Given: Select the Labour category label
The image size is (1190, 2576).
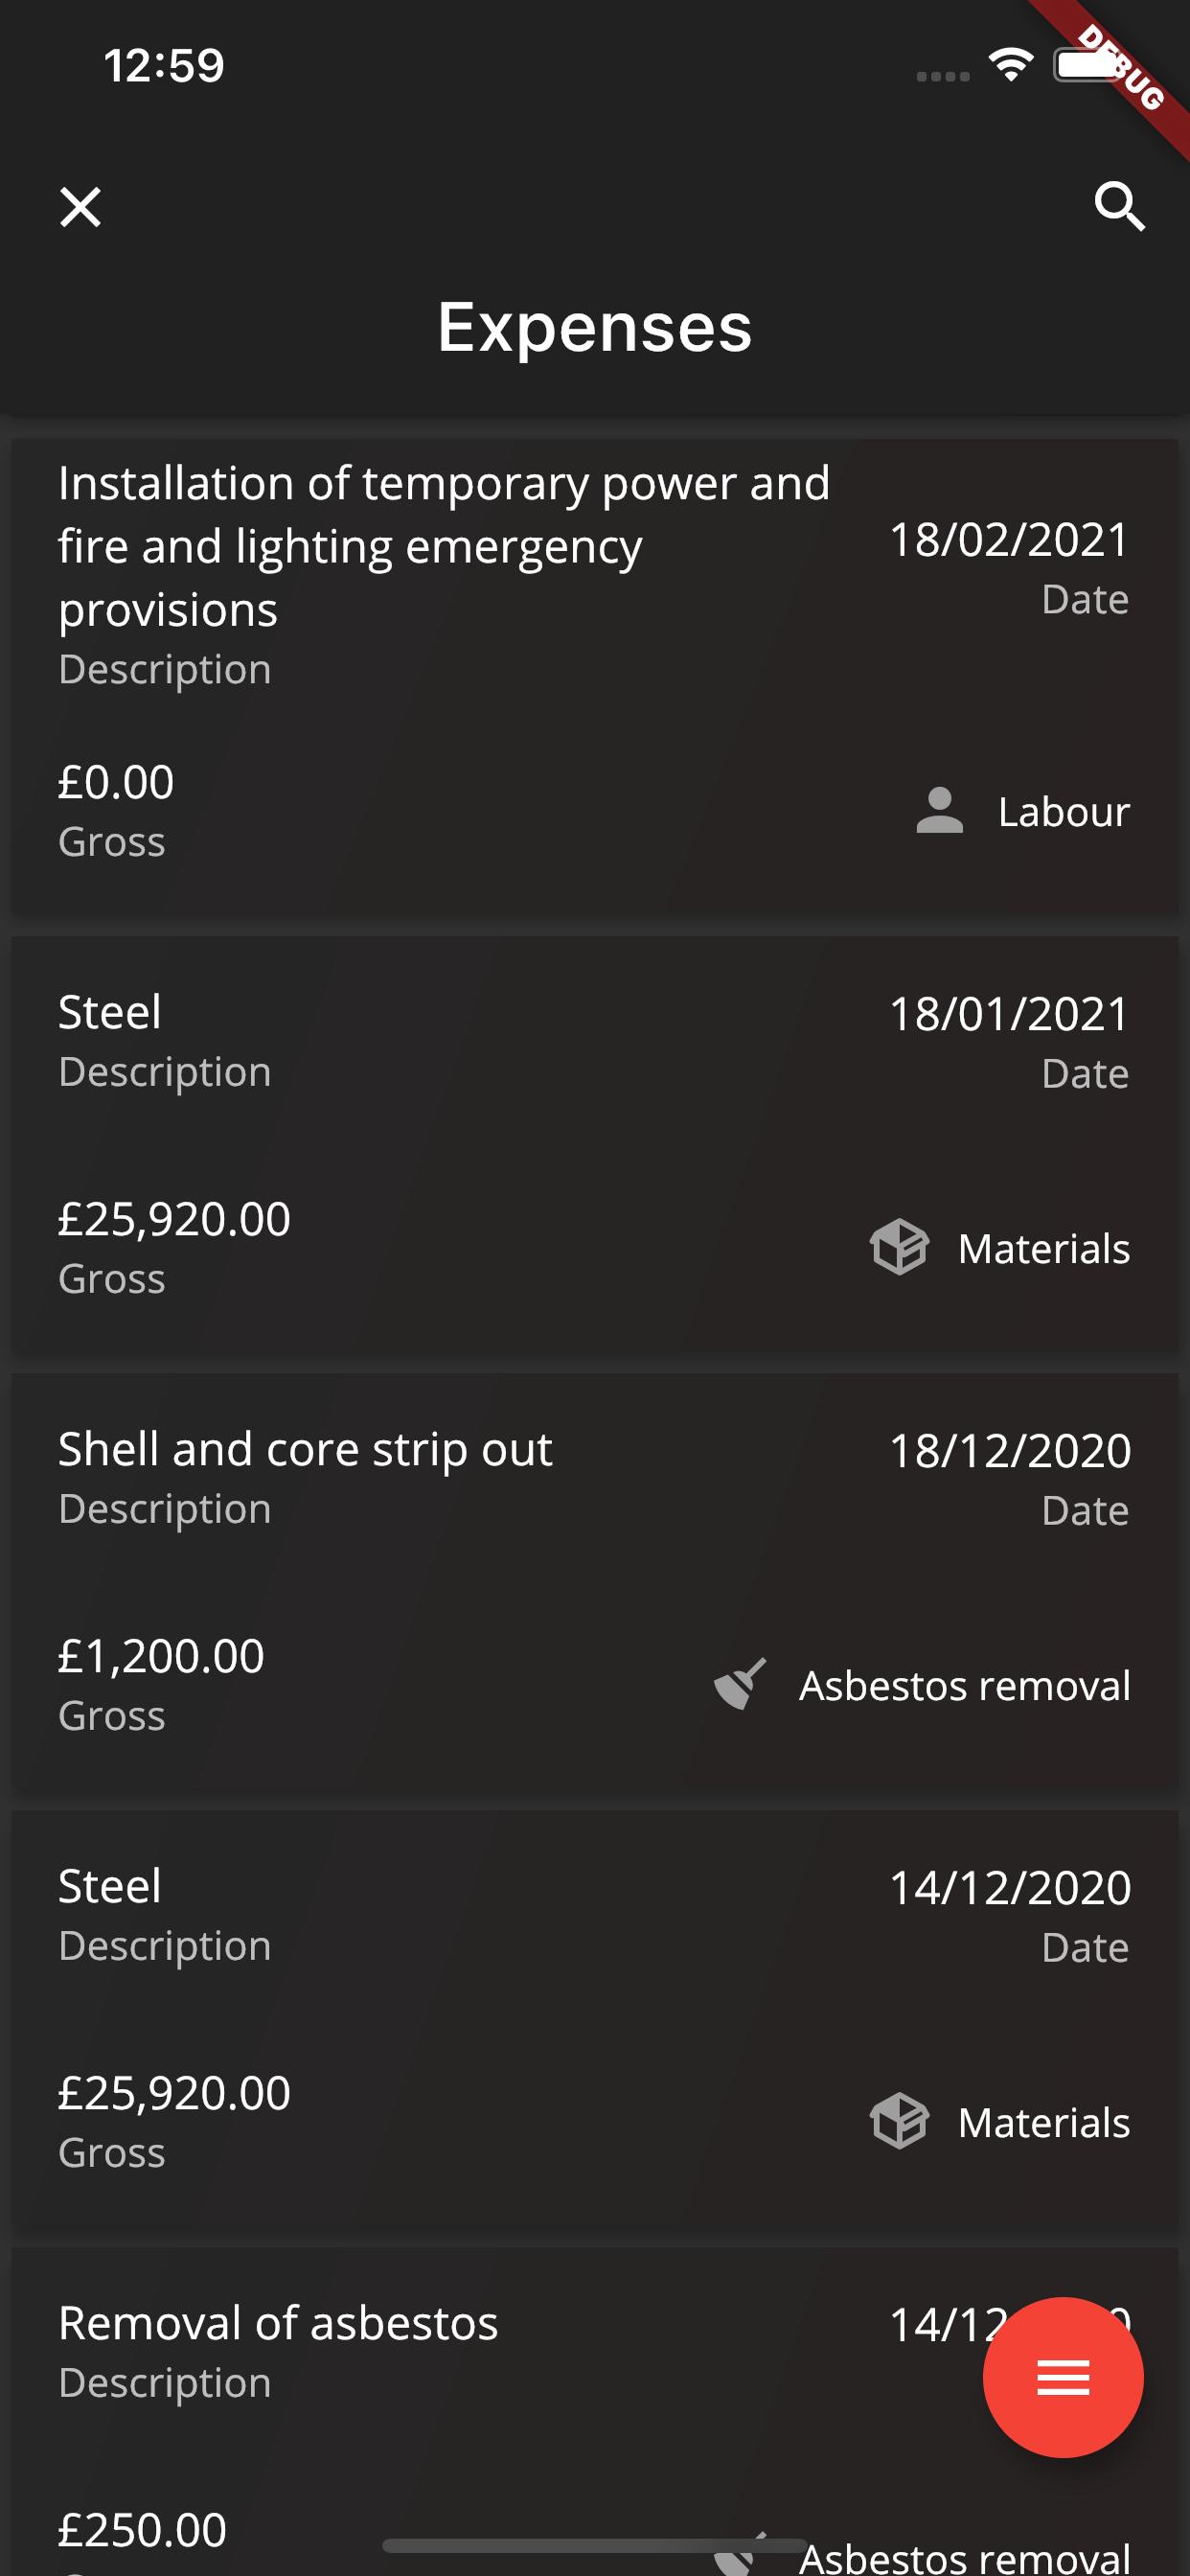Looking at the screenshot, I should pyautogui.click(x=1064, y=811).
